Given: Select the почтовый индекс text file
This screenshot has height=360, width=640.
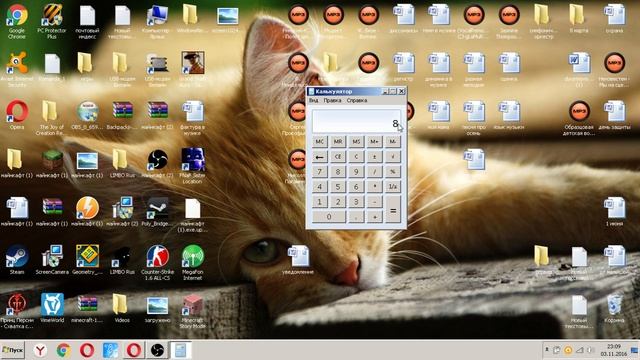Looking at the screenshot, I should [x=87, y=22].
